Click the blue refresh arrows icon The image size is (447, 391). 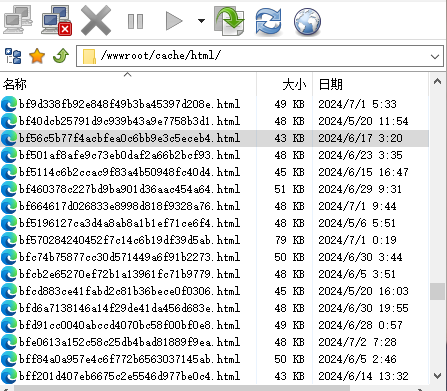(268, 21)
